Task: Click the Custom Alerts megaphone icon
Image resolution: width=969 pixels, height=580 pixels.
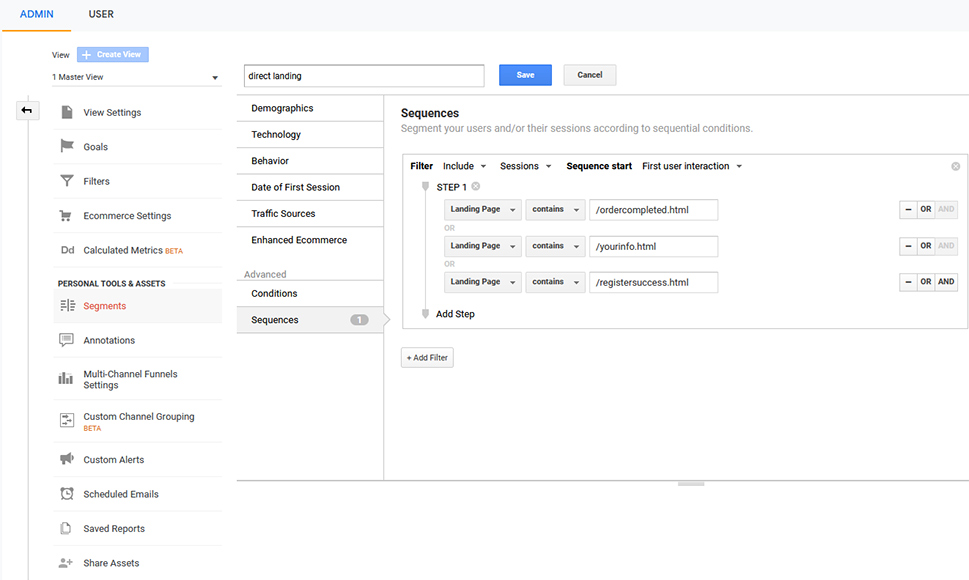Action: tap(67, 458)
